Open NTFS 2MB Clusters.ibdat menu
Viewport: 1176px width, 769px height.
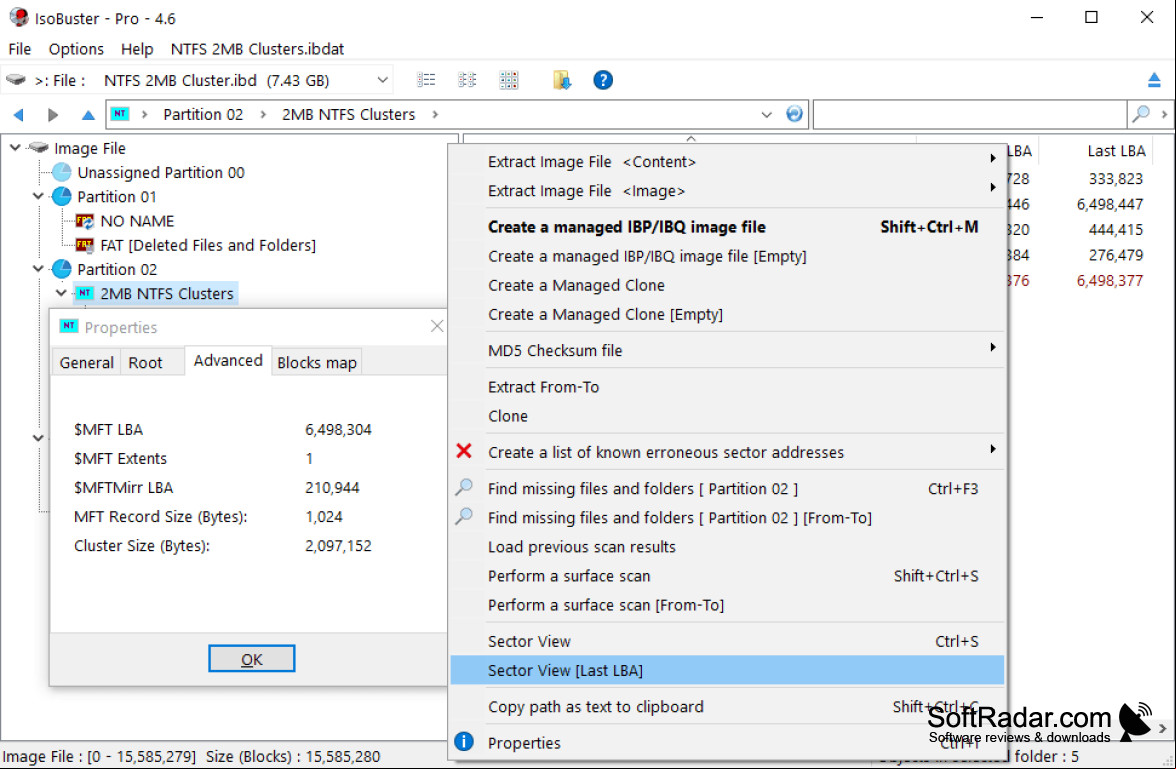coord(257,49)
